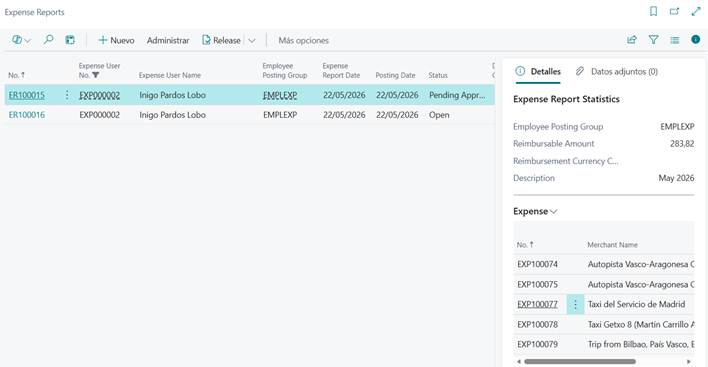The width and height of the screenshot is (708, 367).
Task: Open the Copilot icon dropdown in toolbar
Action: click(21, 40)
